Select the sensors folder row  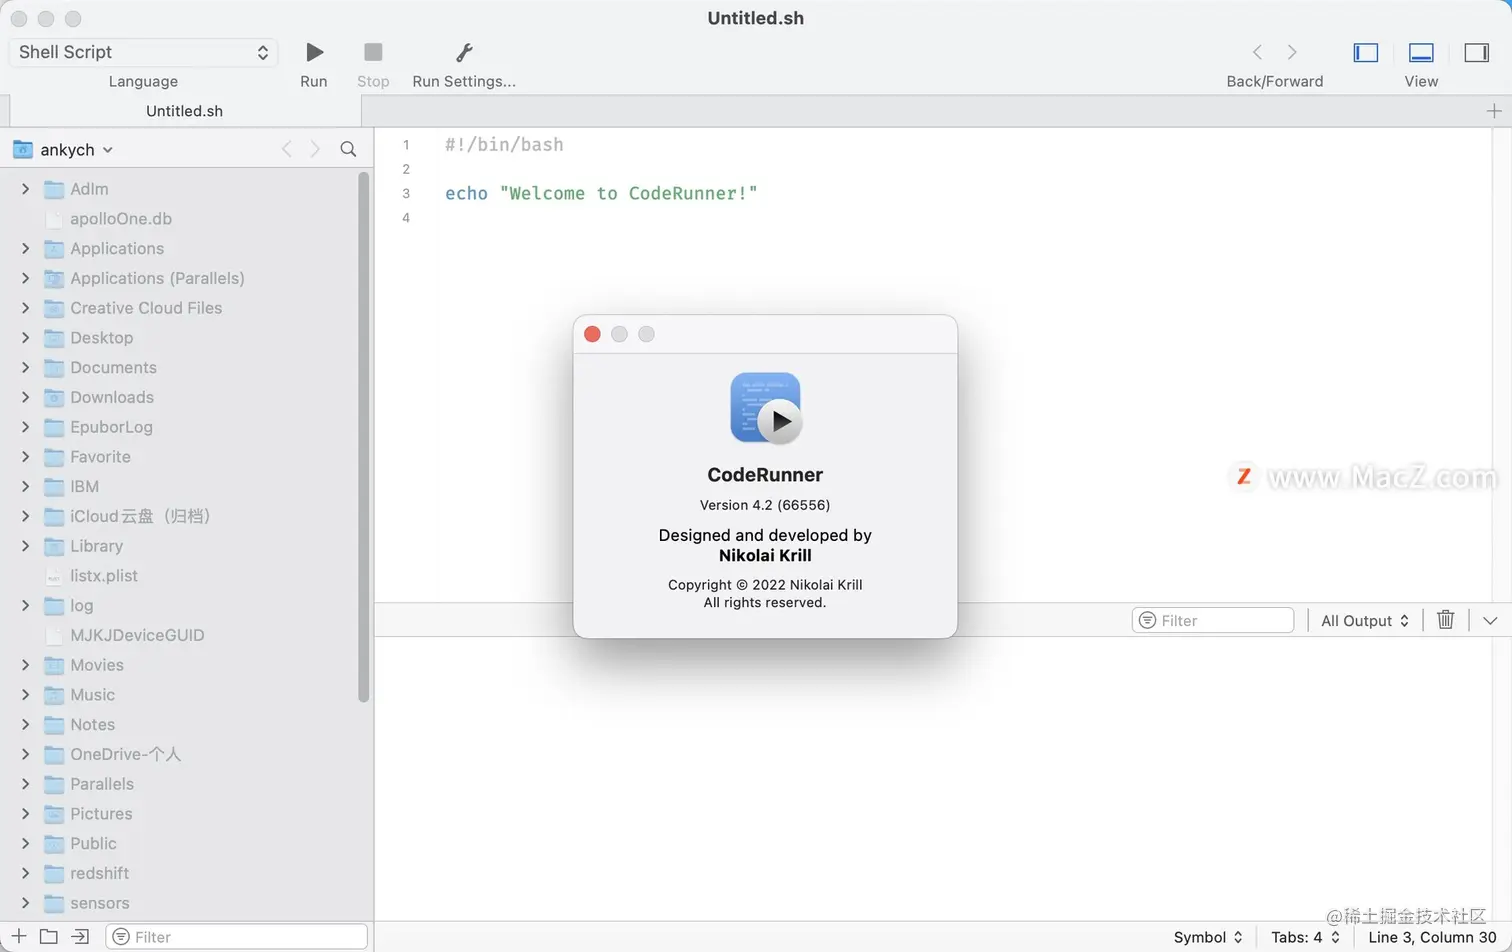(180, 903)
